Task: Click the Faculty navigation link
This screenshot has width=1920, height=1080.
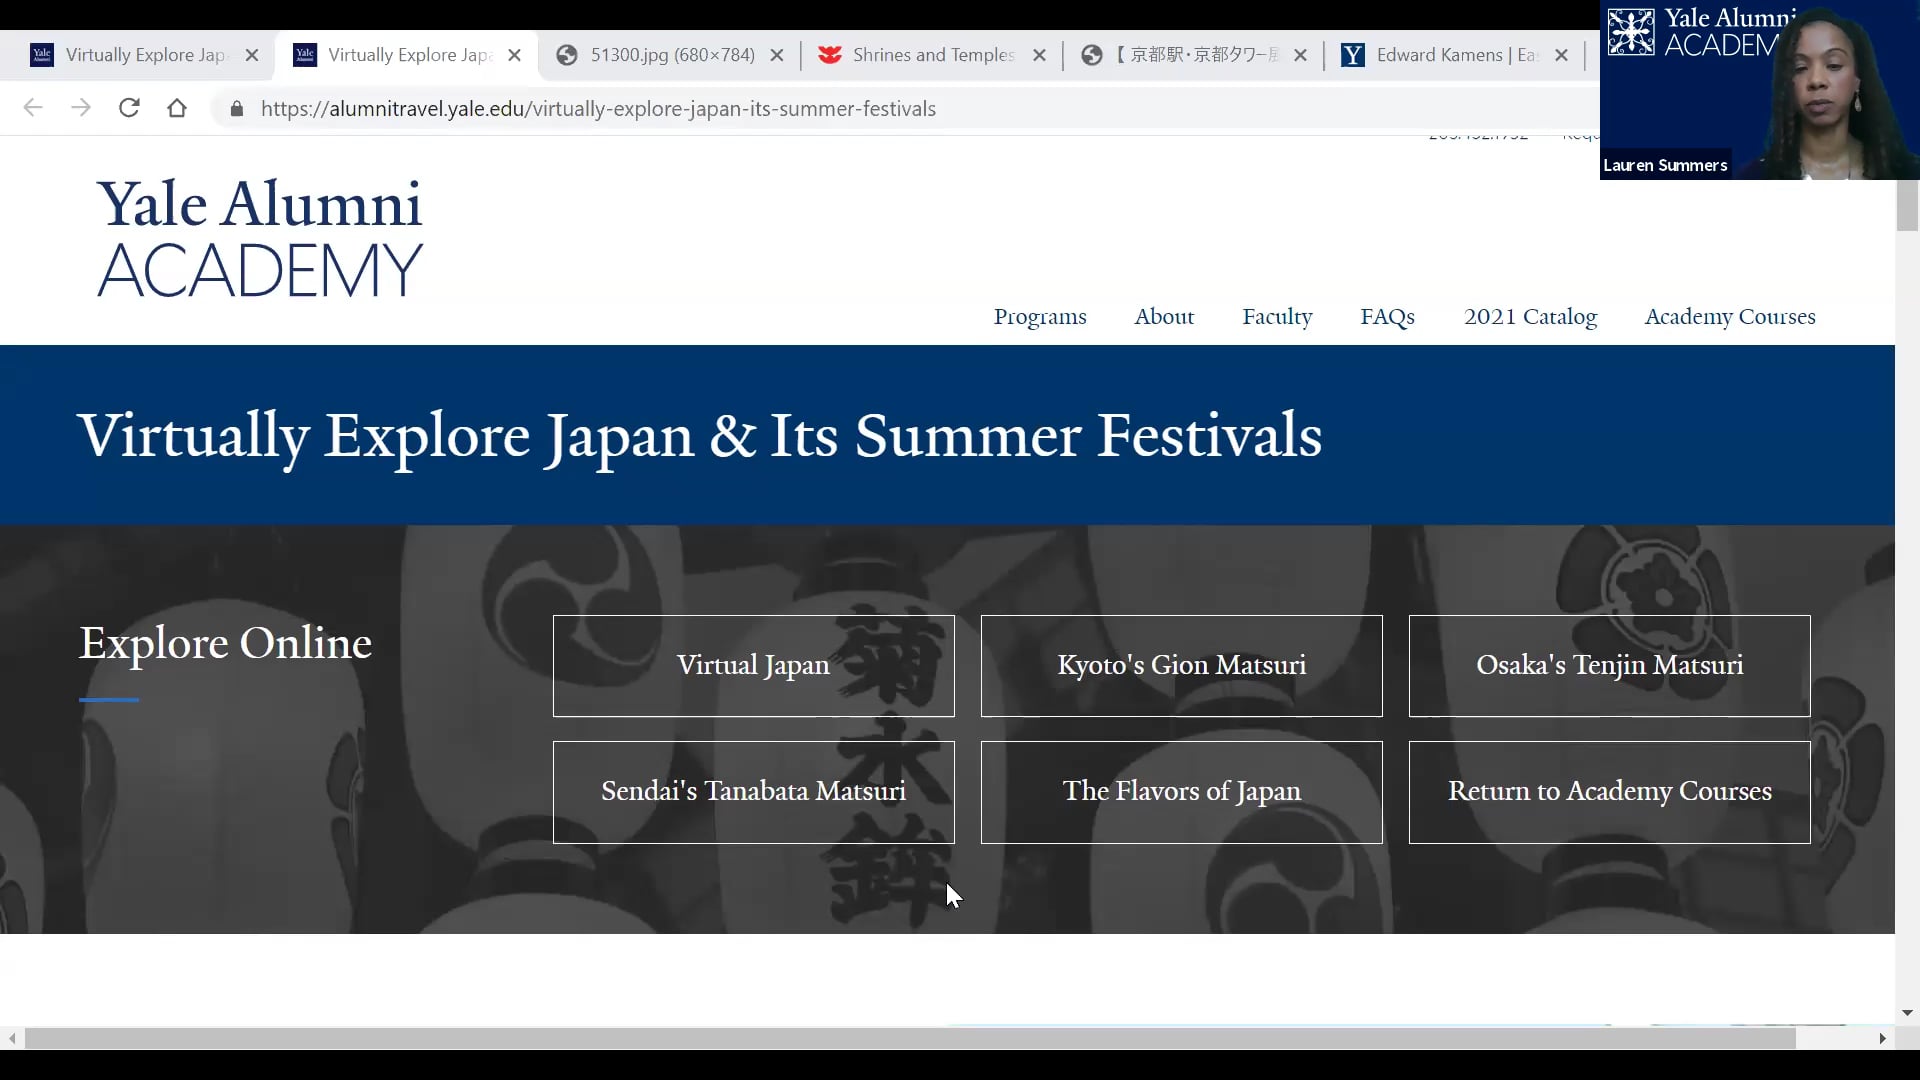Action: [1276, 315]
